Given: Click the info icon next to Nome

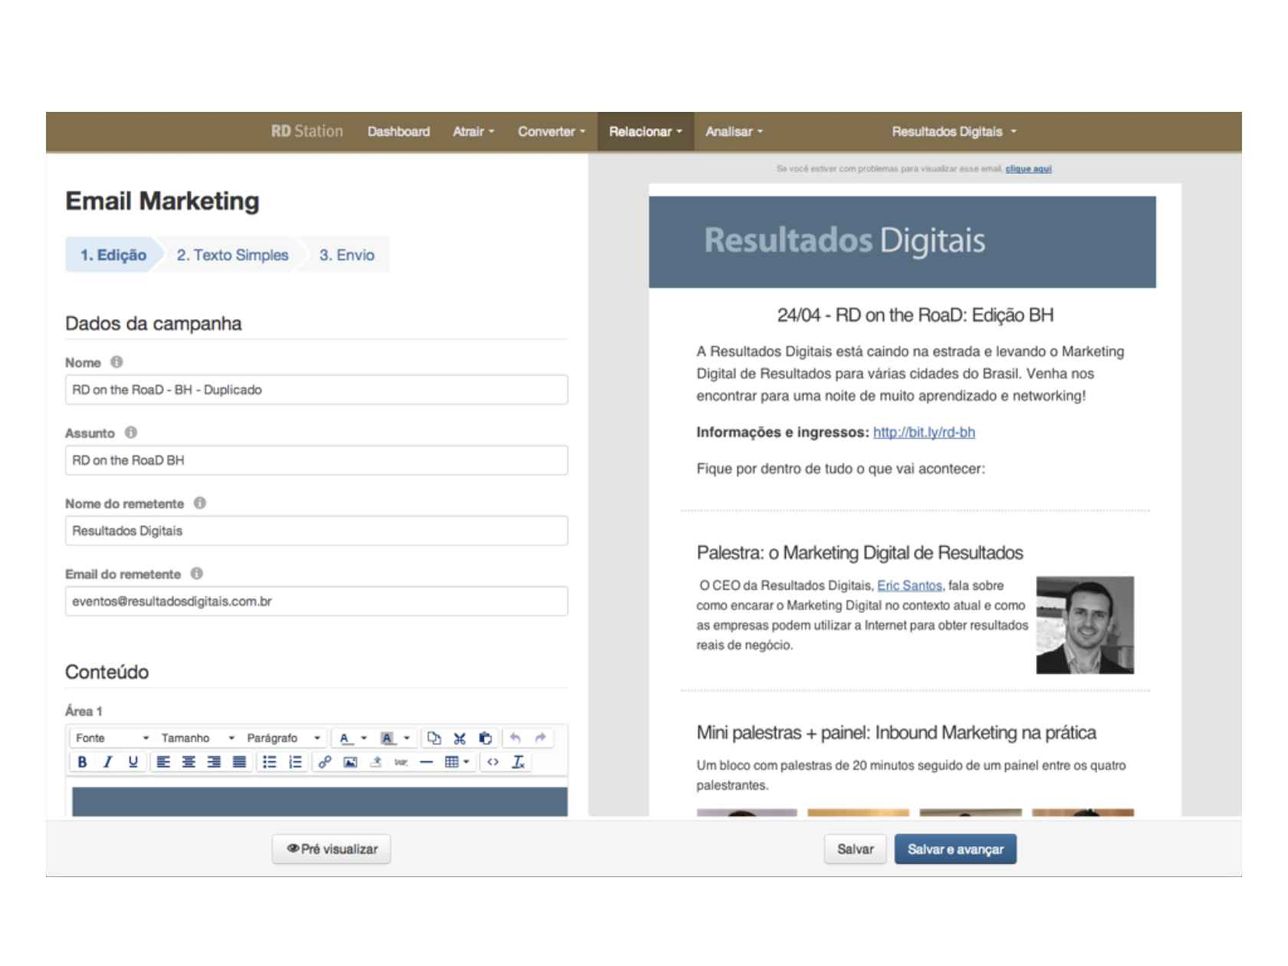Looking at the screenshot, I should pyautogui.click(x=117, y=362).
